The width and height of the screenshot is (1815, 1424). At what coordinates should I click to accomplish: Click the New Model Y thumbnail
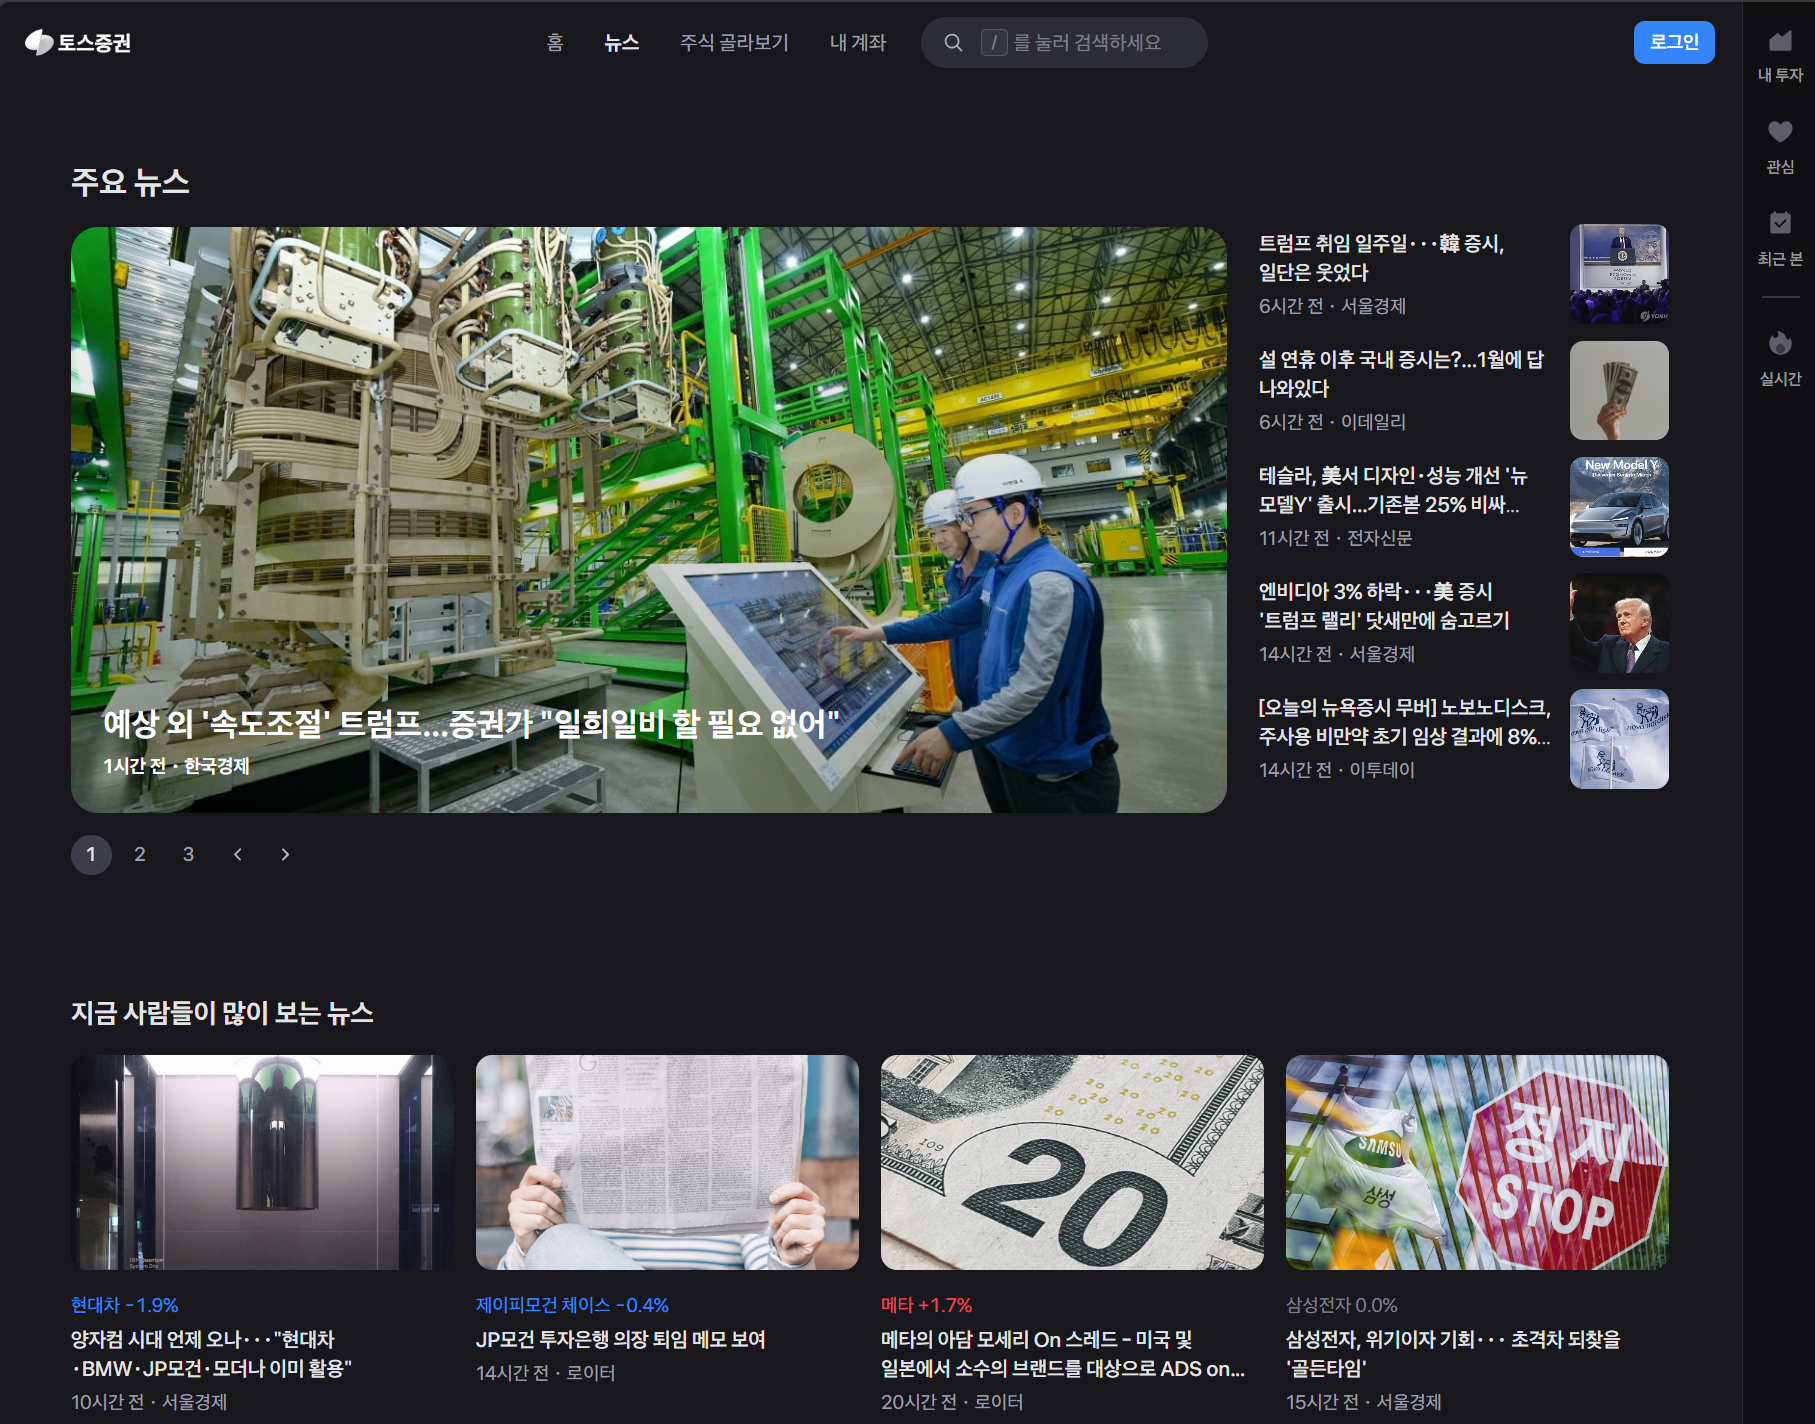tap(1619, 506)
